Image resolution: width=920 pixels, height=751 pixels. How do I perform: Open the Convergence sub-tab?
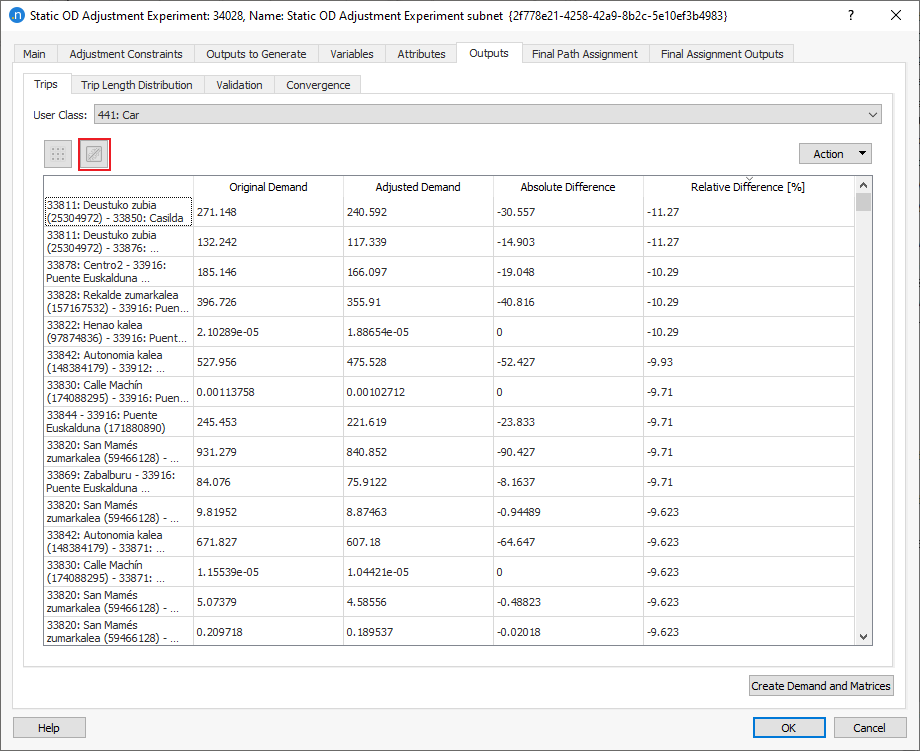point(318,85)
